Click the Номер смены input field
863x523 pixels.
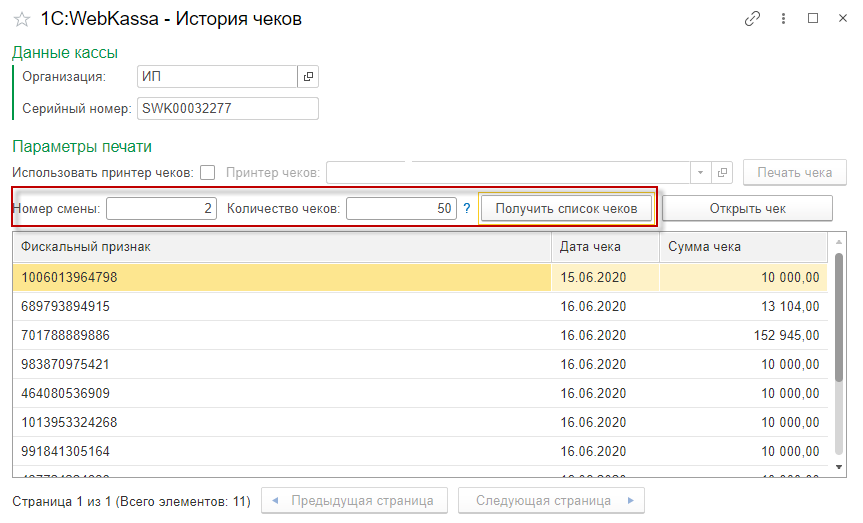click(x=161, y=209)
